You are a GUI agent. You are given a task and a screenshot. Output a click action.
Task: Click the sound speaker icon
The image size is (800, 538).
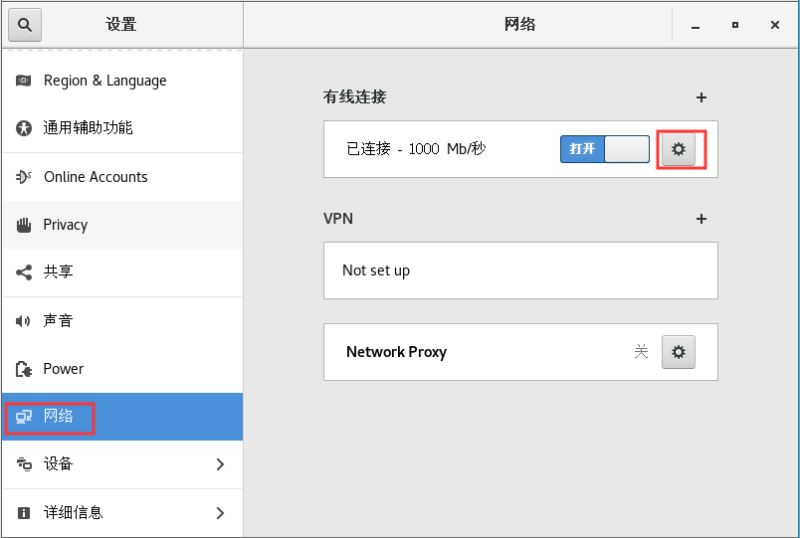[x=24, y=321]
